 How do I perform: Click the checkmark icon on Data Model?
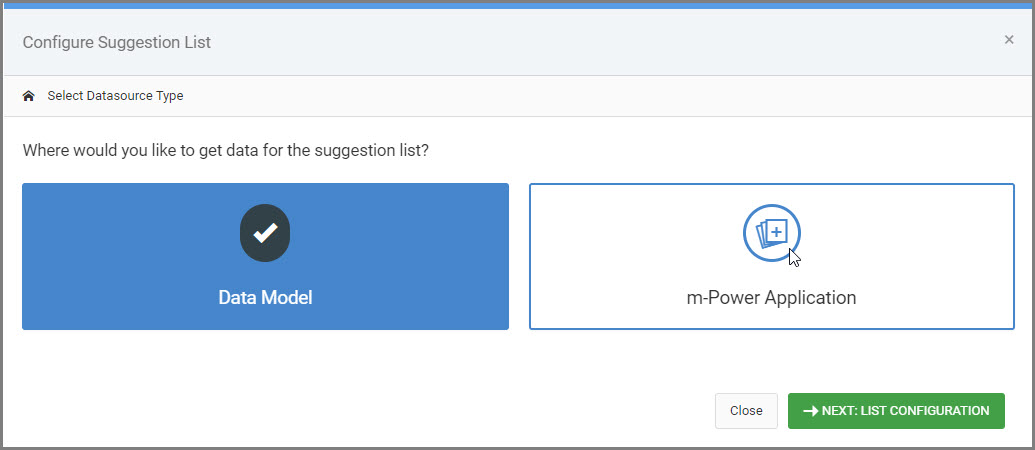pos(265,233)
